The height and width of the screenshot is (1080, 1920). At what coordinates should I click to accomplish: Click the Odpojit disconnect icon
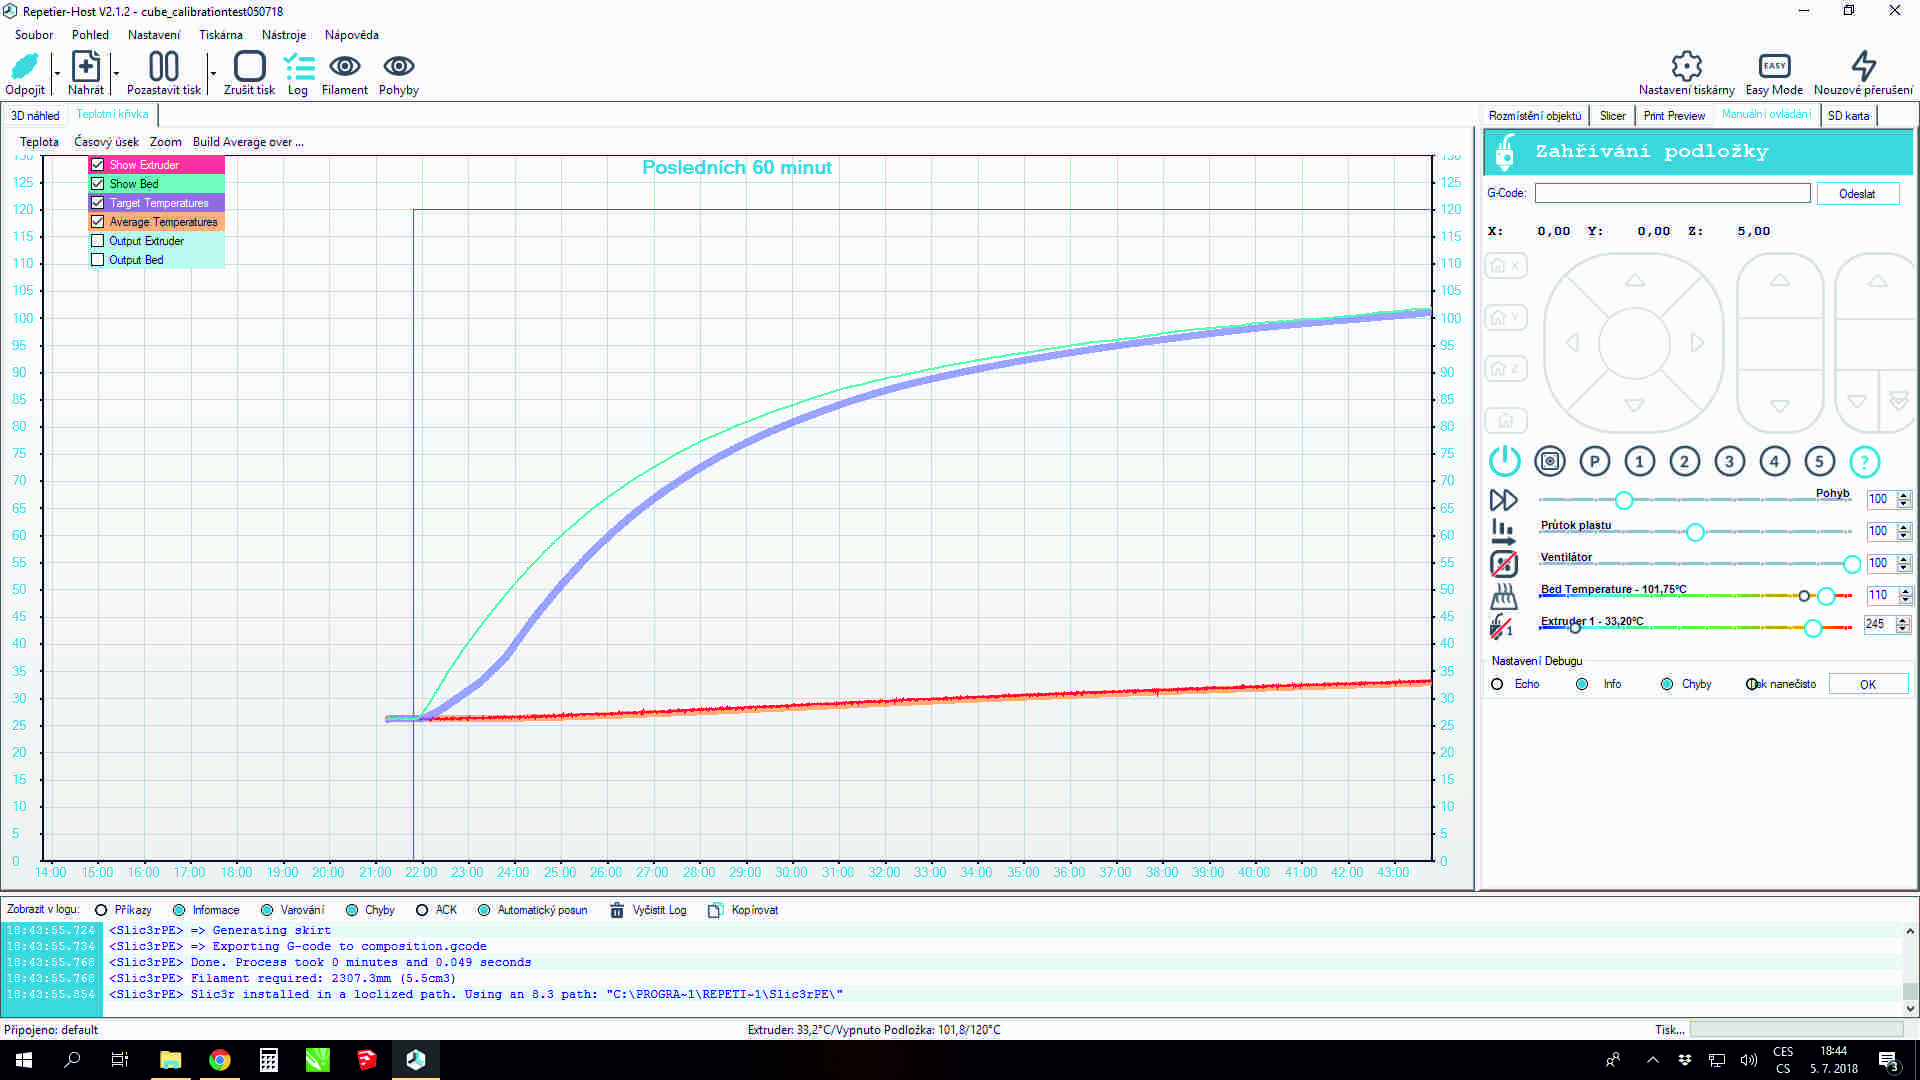(24, 67)
